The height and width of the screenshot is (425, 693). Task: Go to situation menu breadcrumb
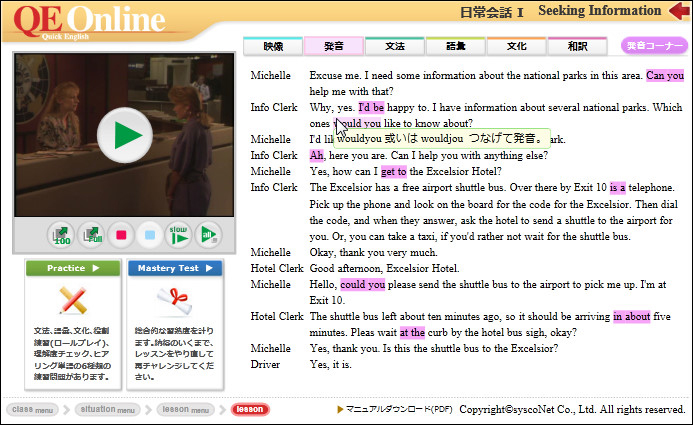click(107, 410)
